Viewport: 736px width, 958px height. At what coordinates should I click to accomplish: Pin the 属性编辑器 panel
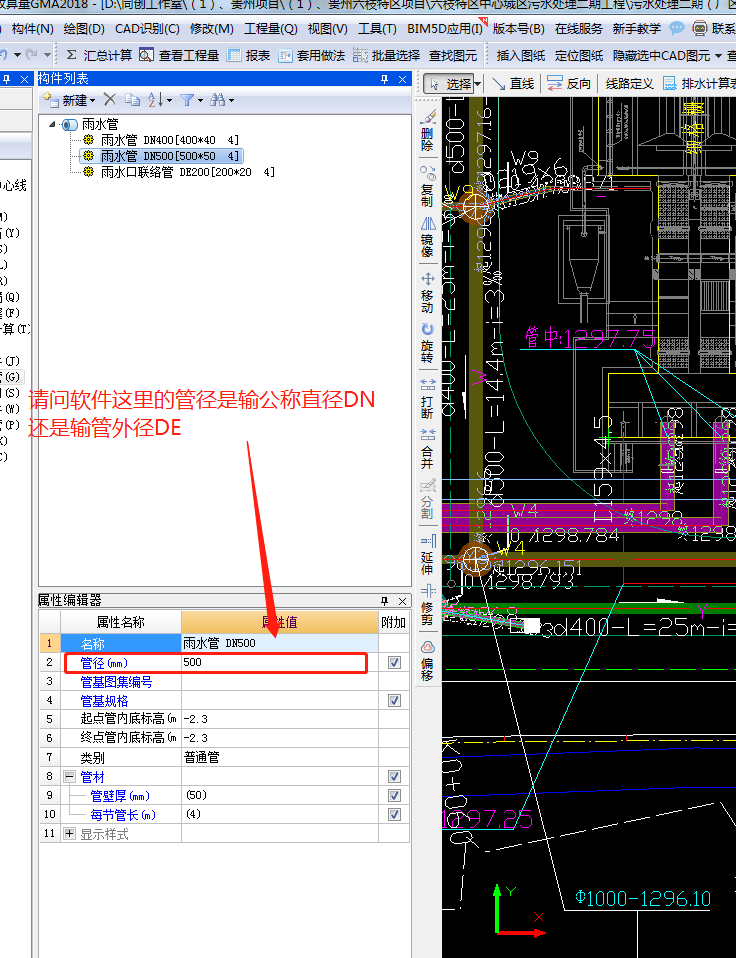(384, 601)
